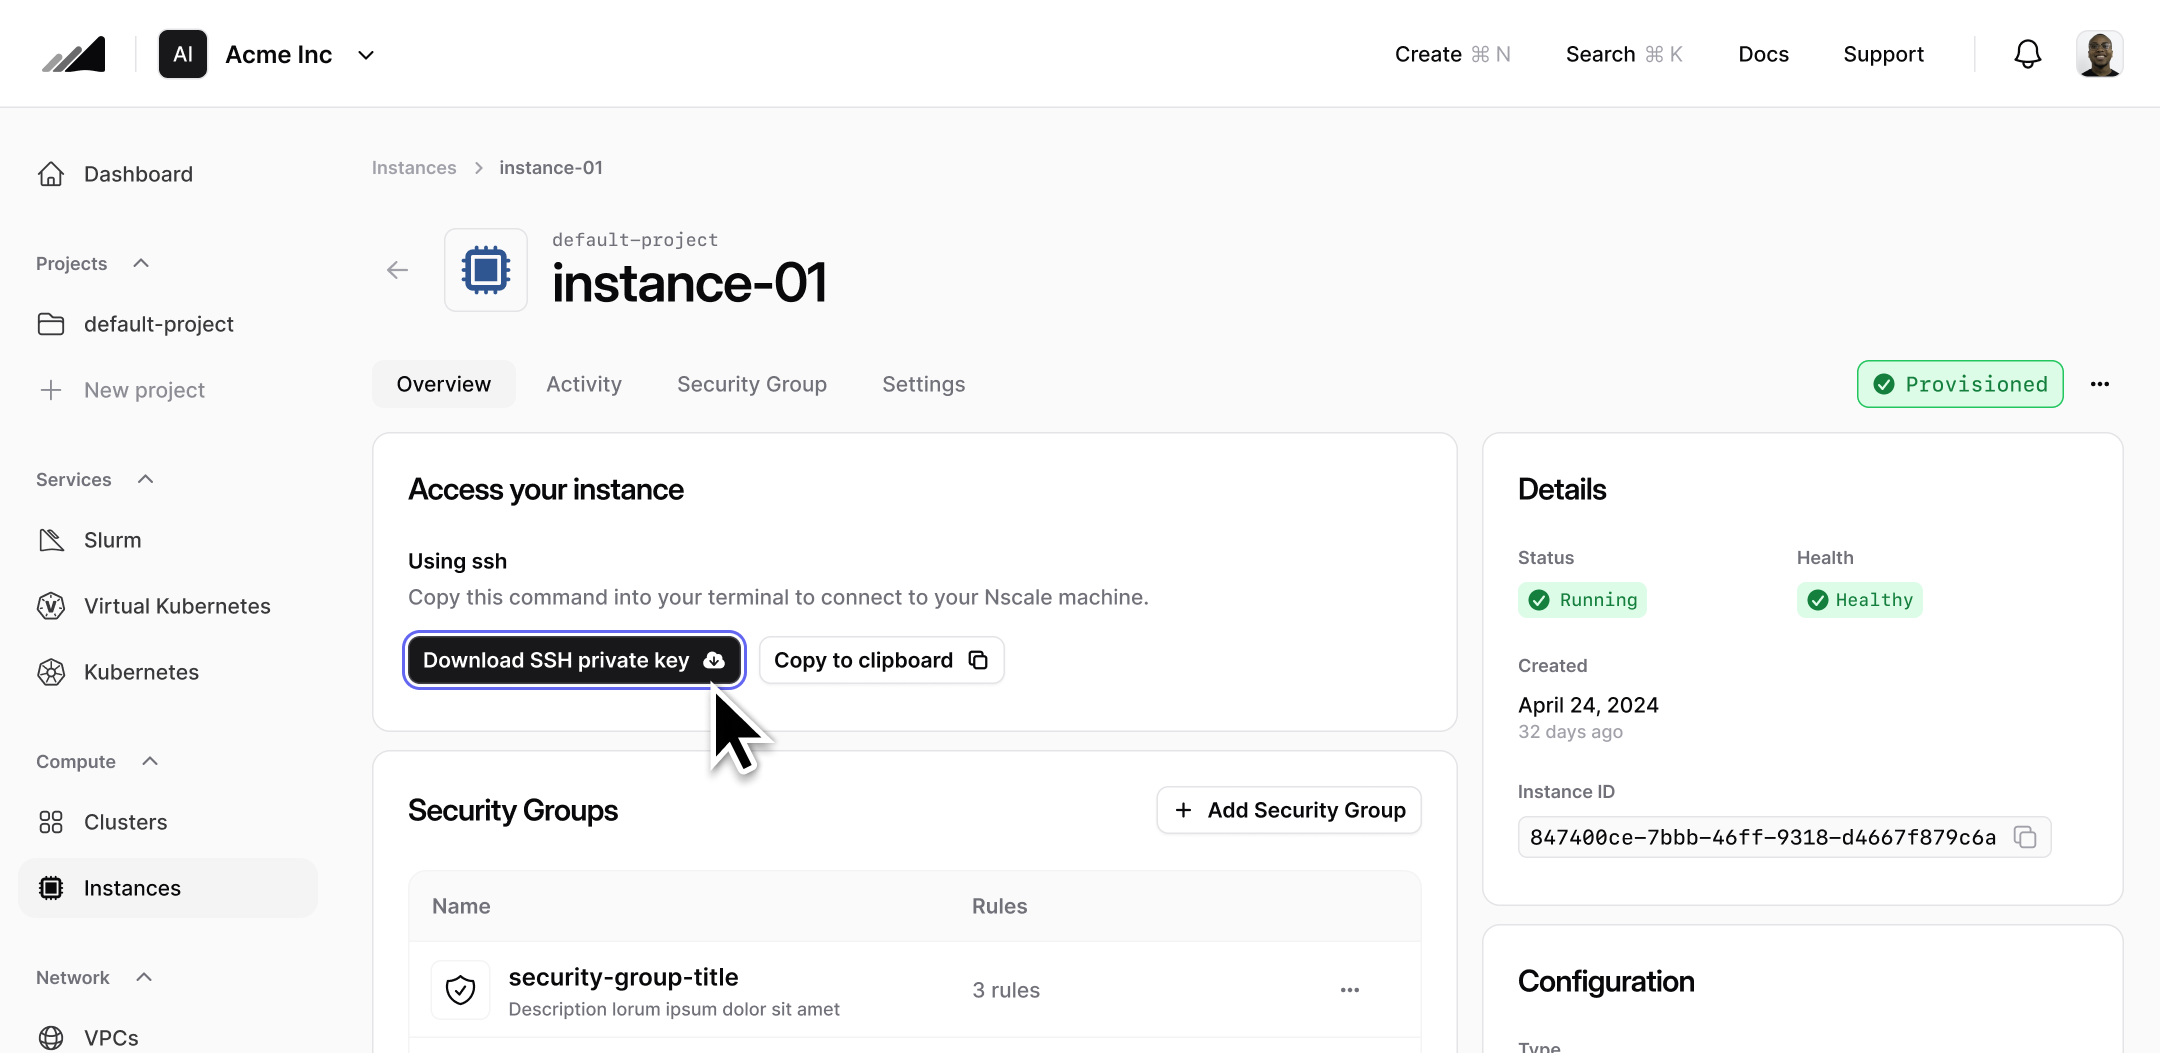2160x1053 pixels.
Task: Open notifications bell
Action: point(2027,54)
